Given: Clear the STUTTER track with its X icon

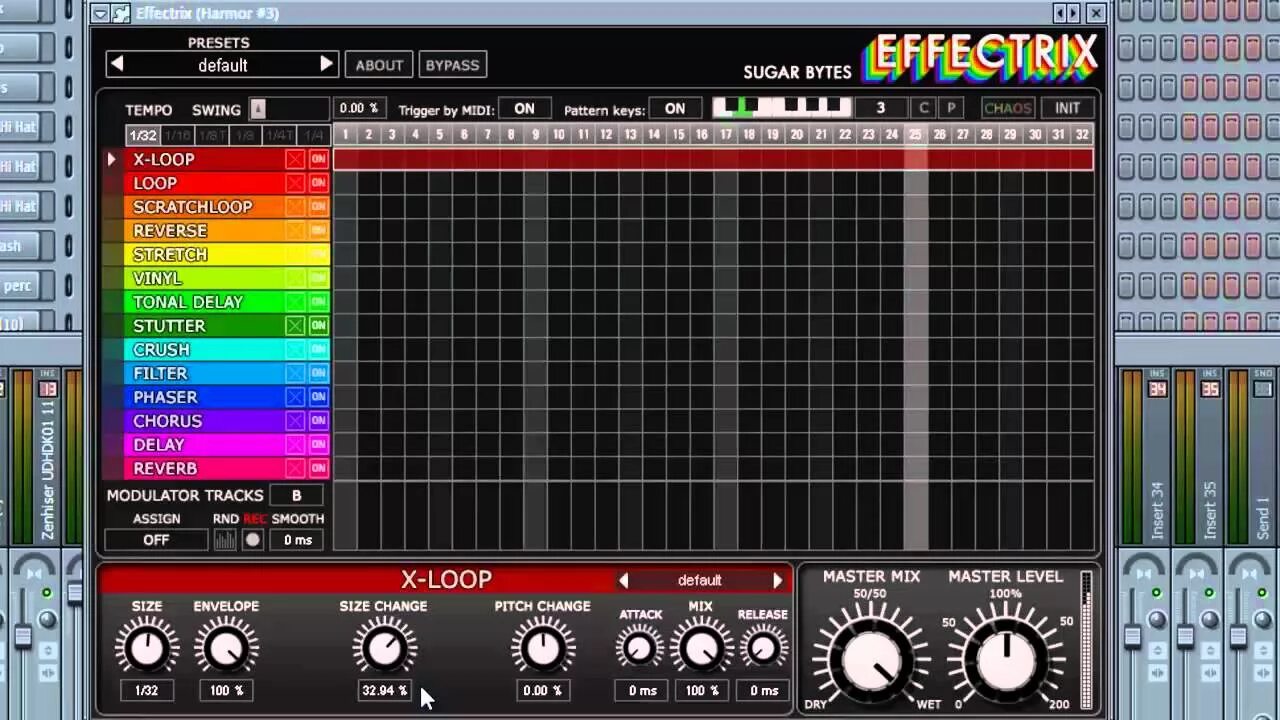Looking at the screenshot, I should tap(295, 326).
